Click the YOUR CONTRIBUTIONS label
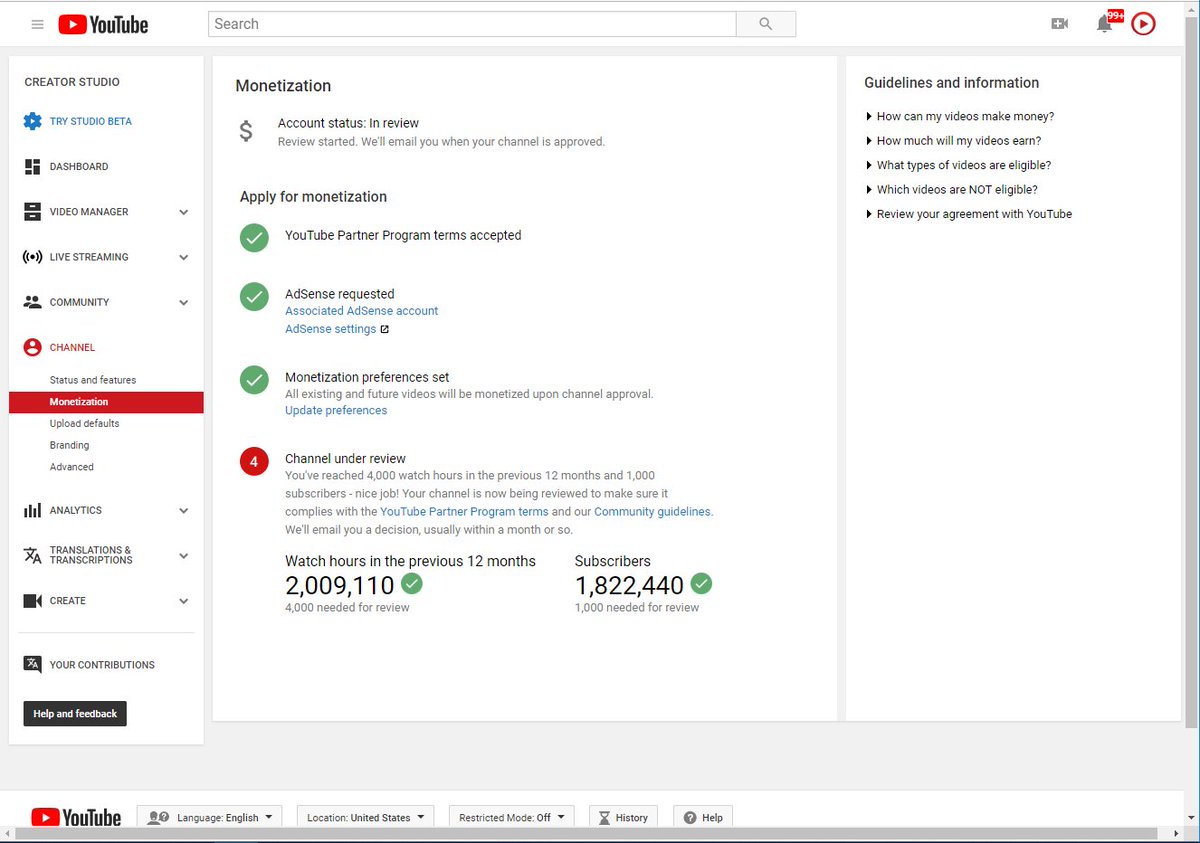The height and width of the screenshot is (843, 1200). tap(102, 665)
